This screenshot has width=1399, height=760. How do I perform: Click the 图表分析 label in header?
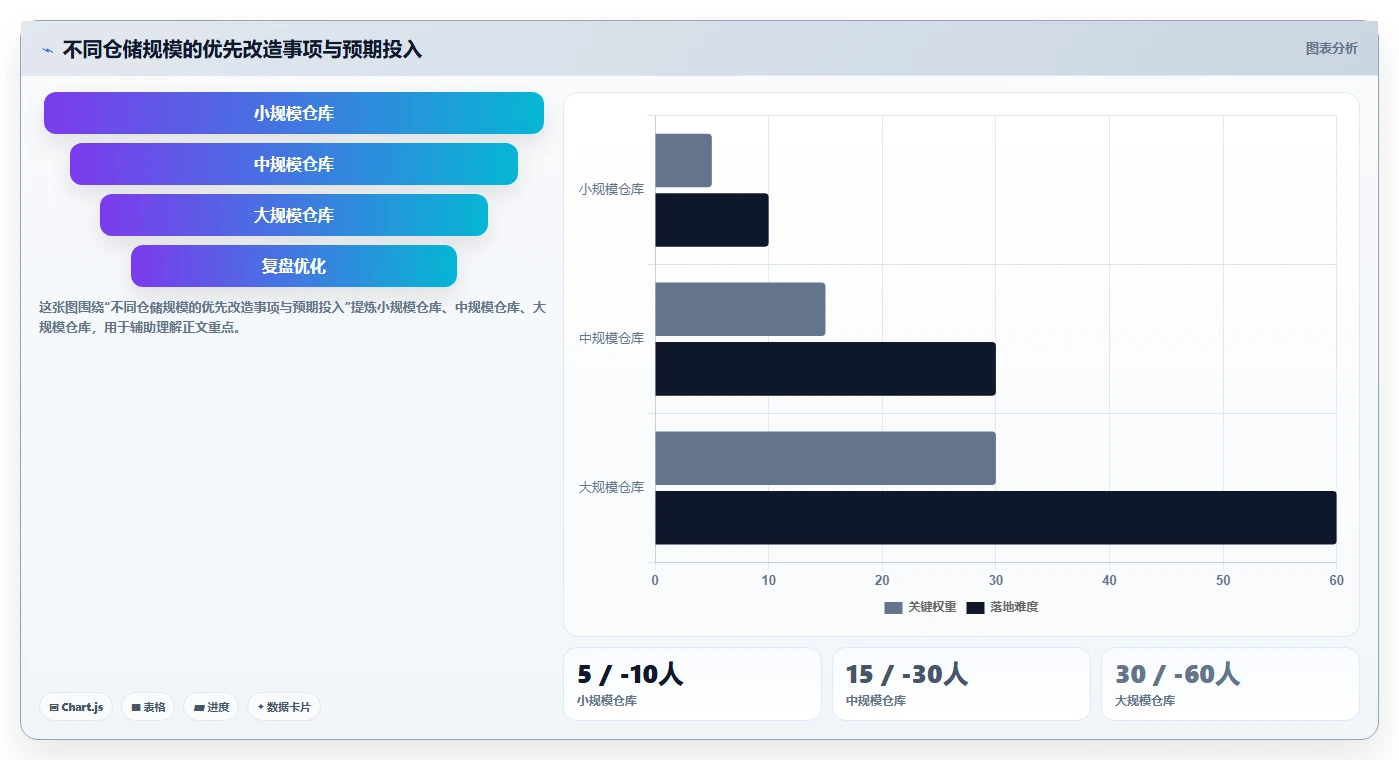click(1332, 48)
